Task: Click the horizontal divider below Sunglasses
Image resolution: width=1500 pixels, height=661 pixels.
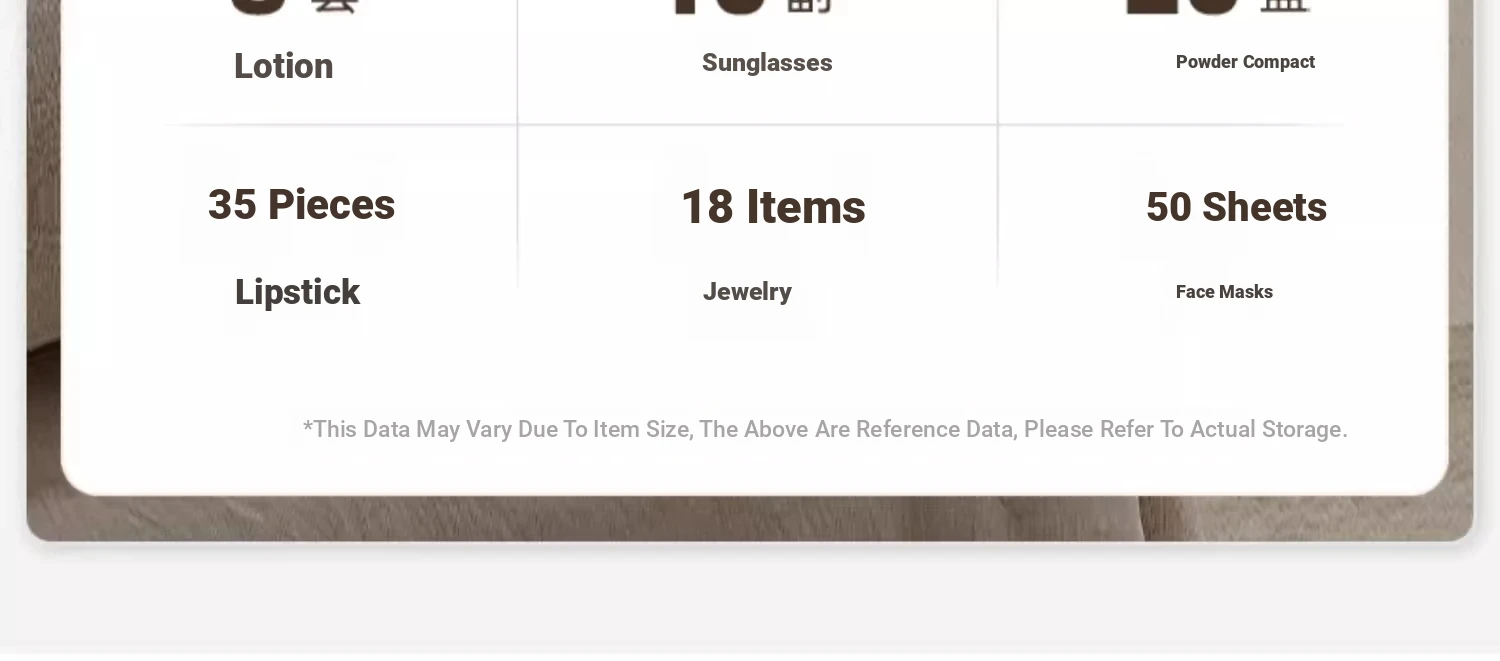Action: [x=757, y=125]
